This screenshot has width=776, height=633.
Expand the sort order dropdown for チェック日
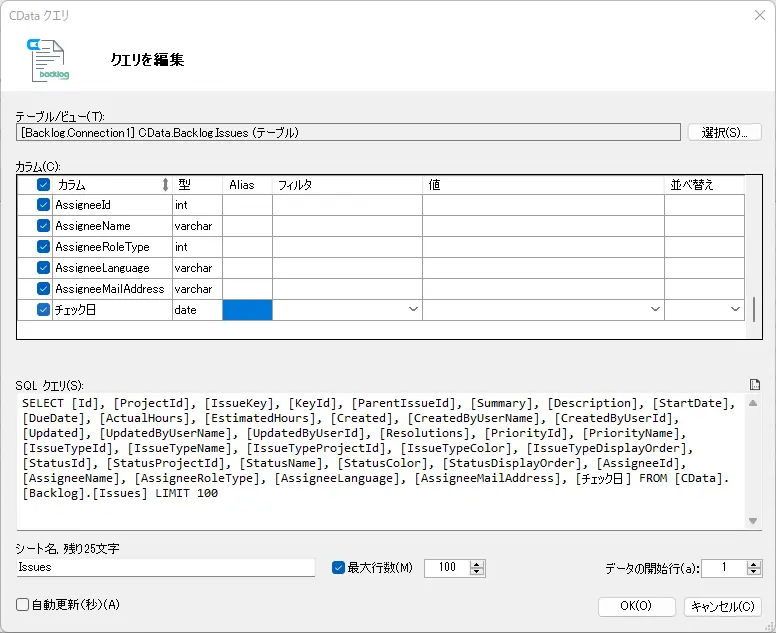tap(735, 309)
